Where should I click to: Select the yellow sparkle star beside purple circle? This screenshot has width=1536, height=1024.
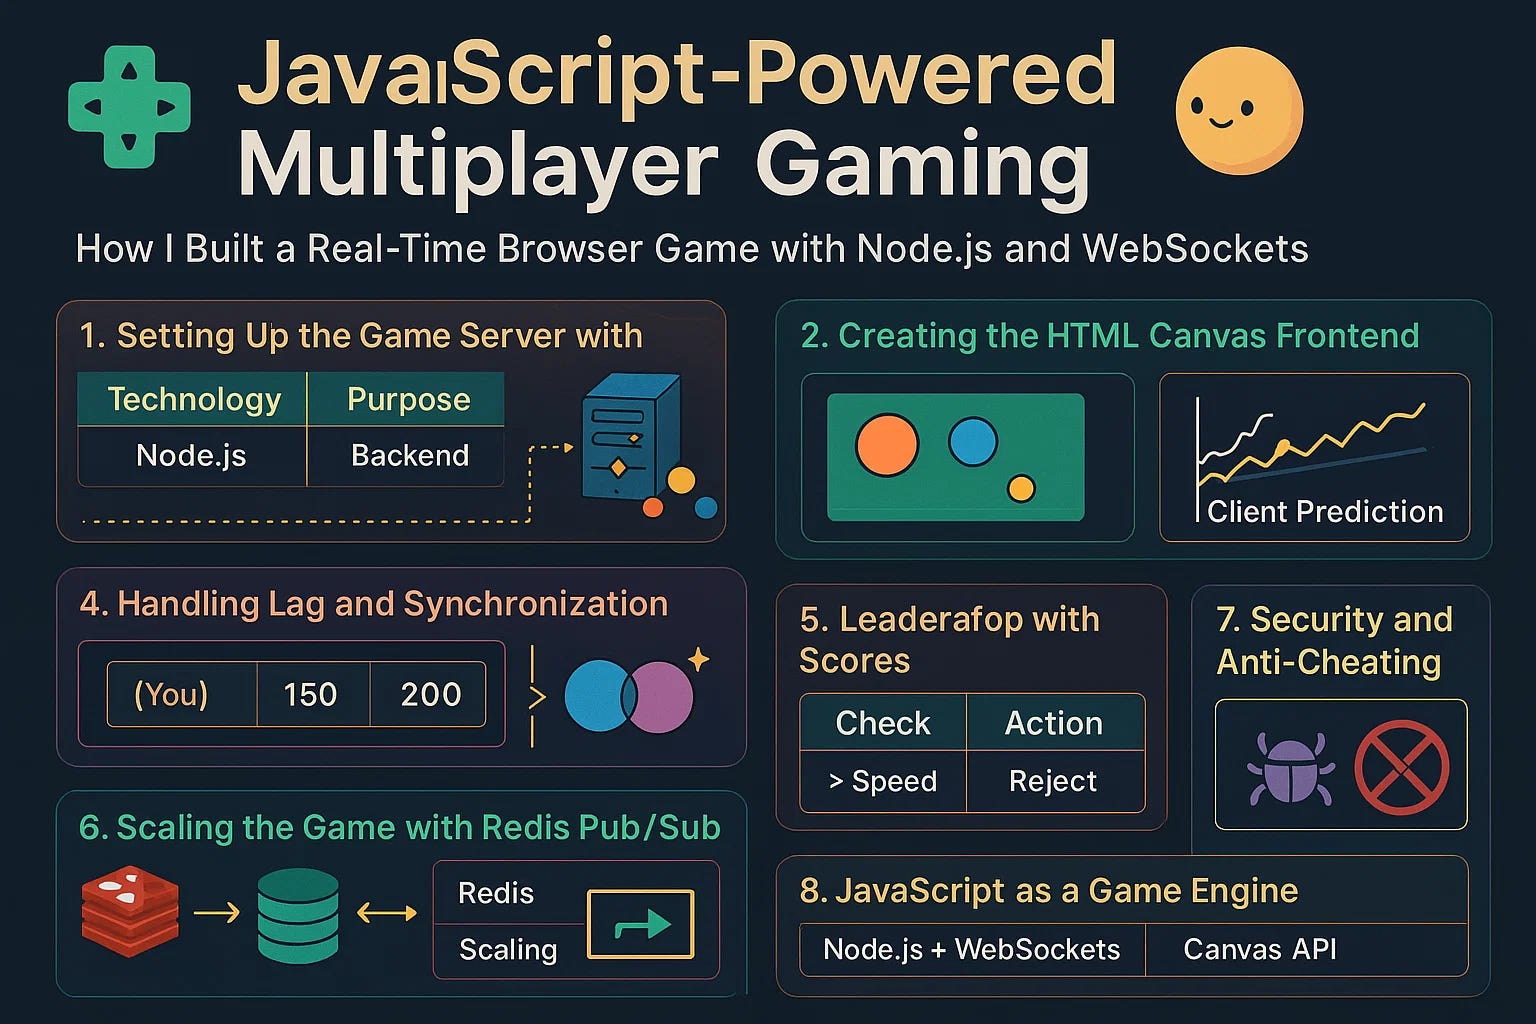click(698, 659)
